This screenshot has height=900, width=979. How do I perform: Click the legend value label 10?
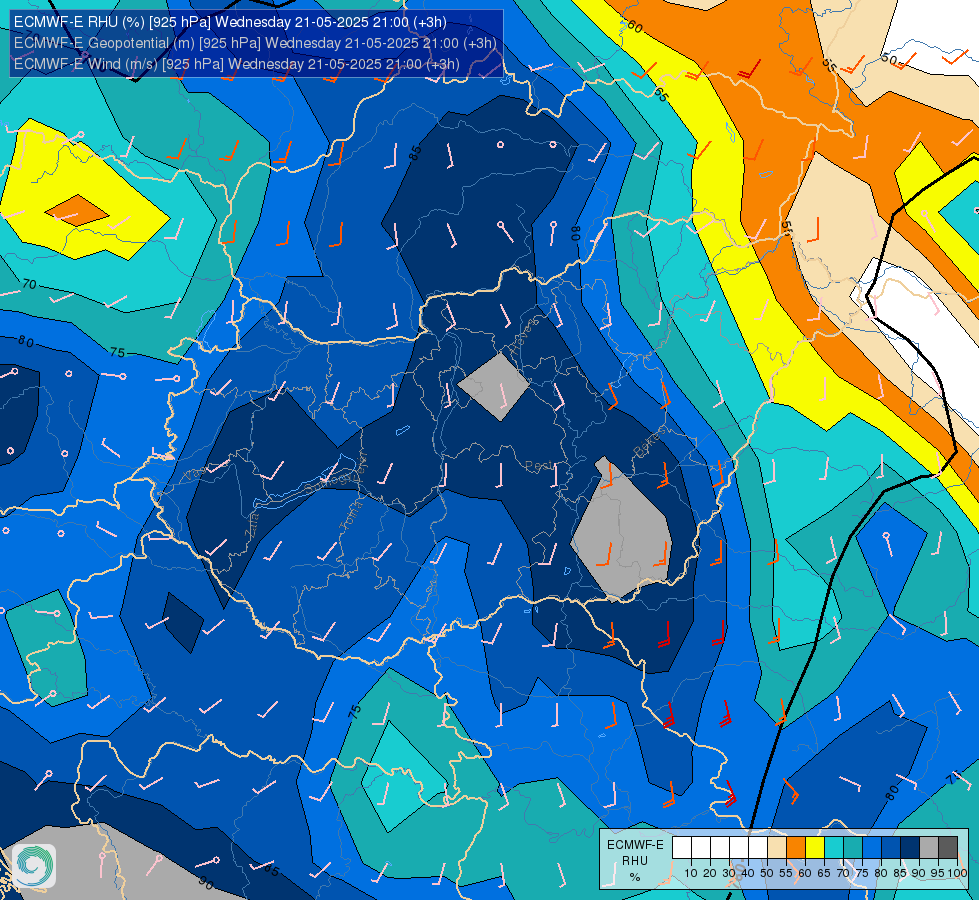click(691, 873)
